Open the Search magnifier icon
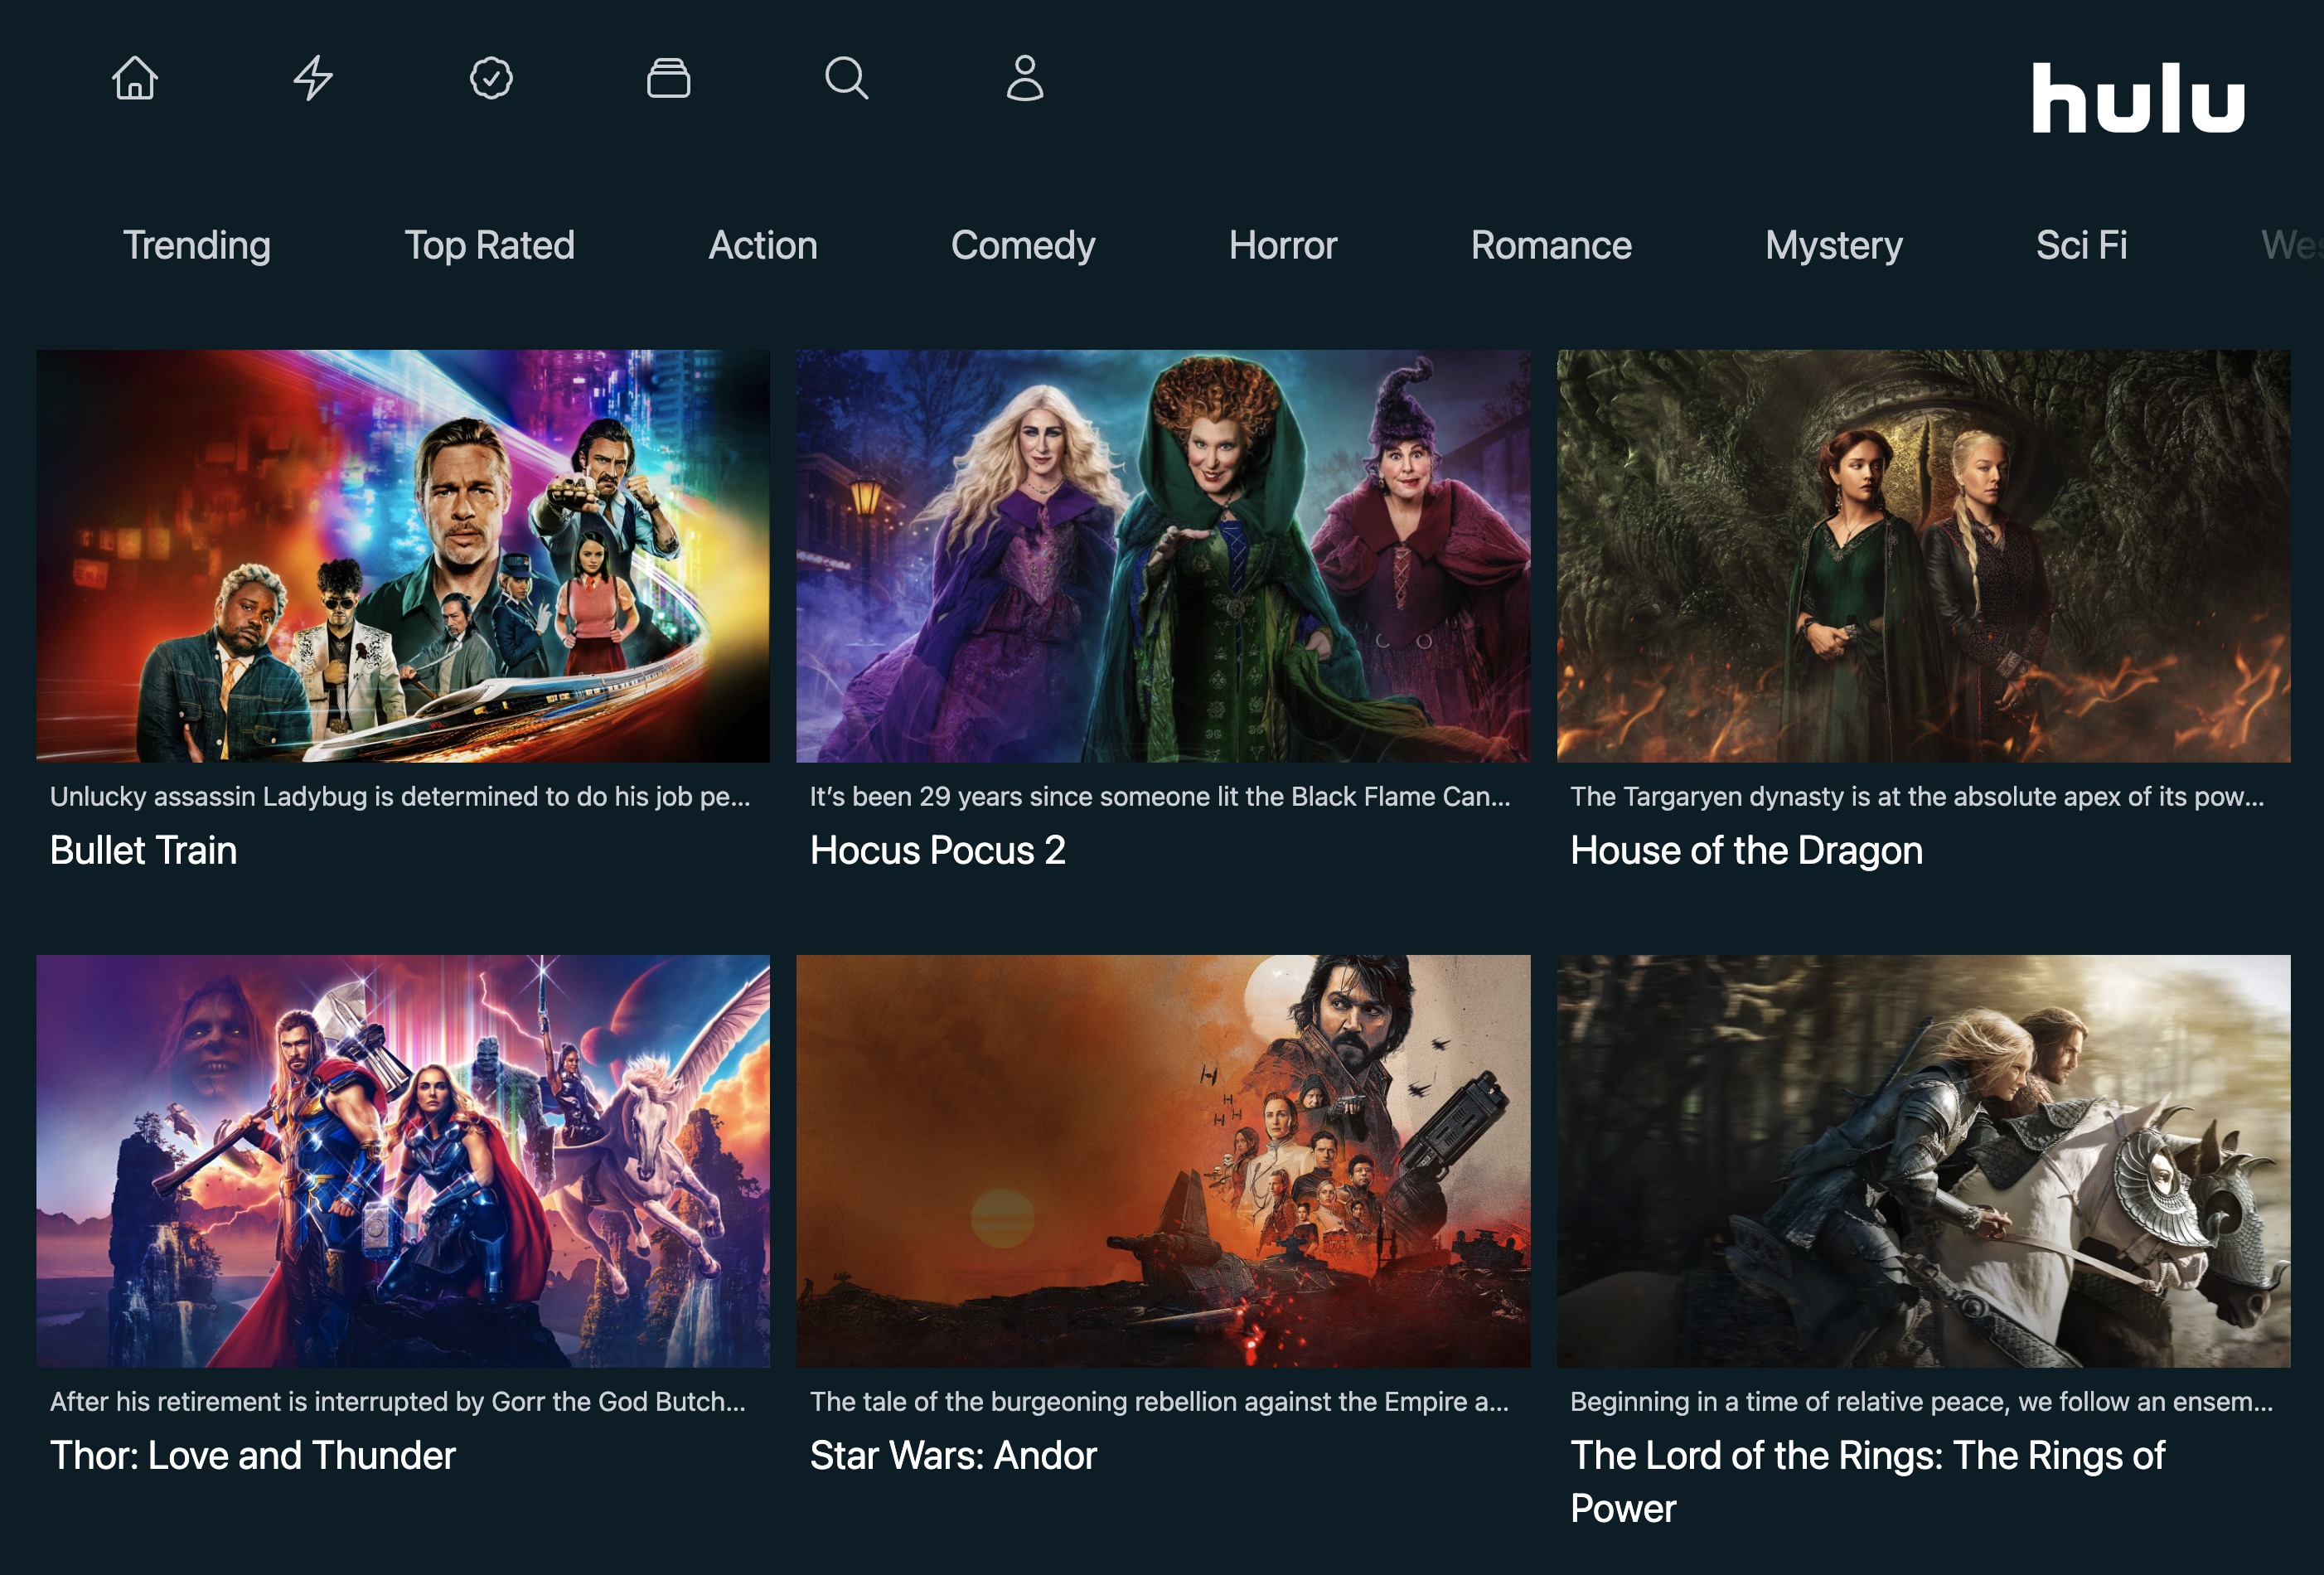 click(847, 78)
